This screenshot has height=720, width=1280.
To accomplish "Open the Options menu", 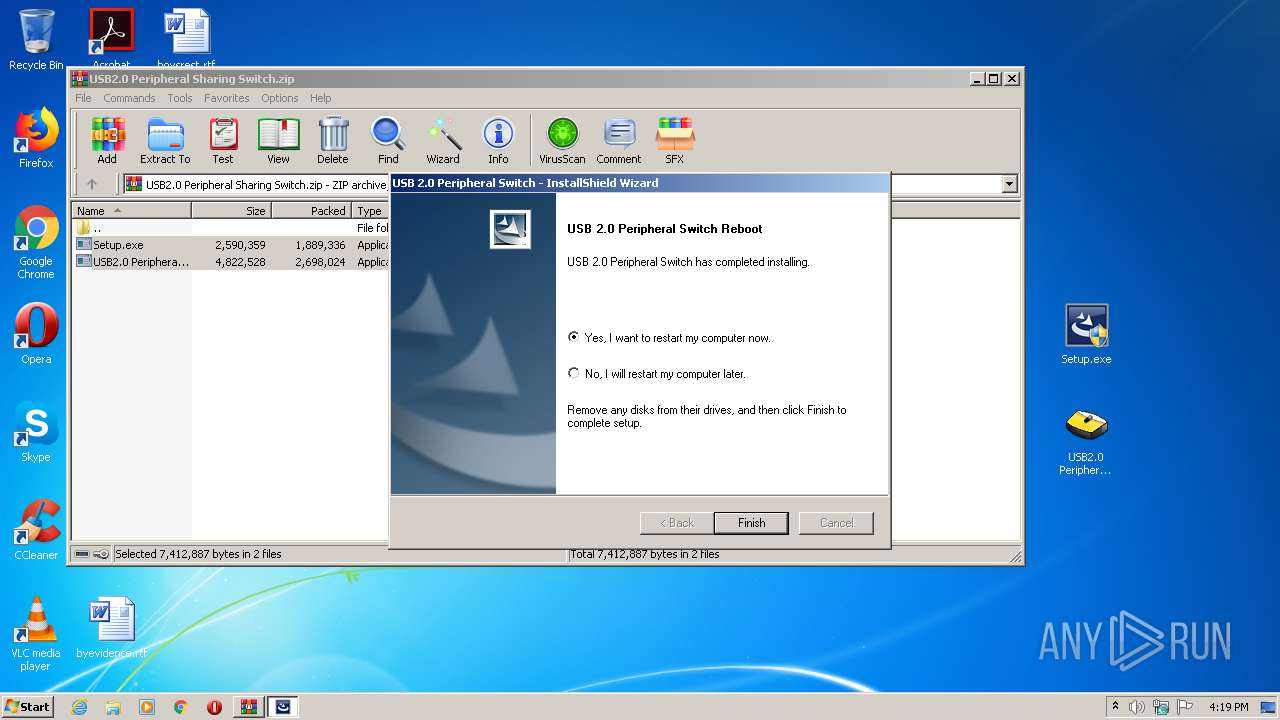I will click(280, 98).
